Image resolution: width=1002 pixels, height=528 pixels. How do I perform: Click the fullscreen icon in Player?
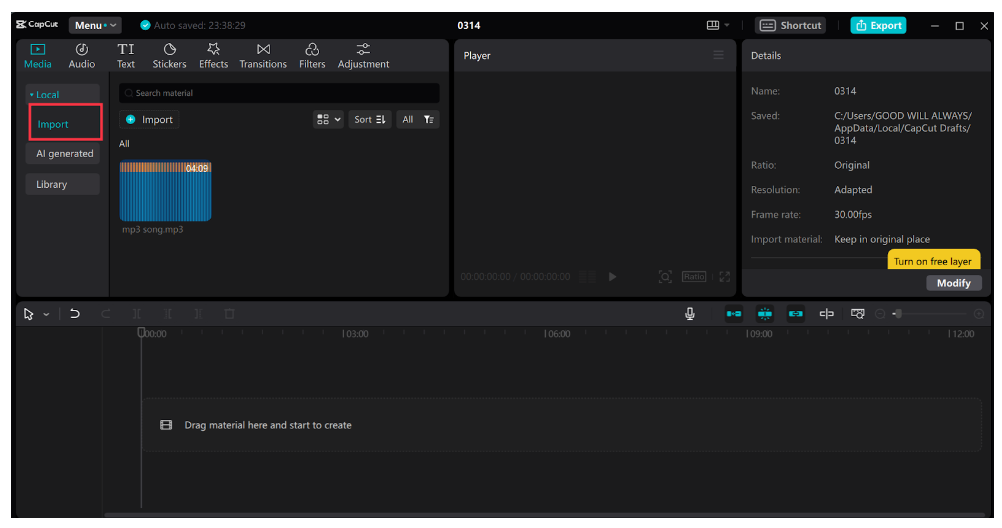tap(725, 277)
